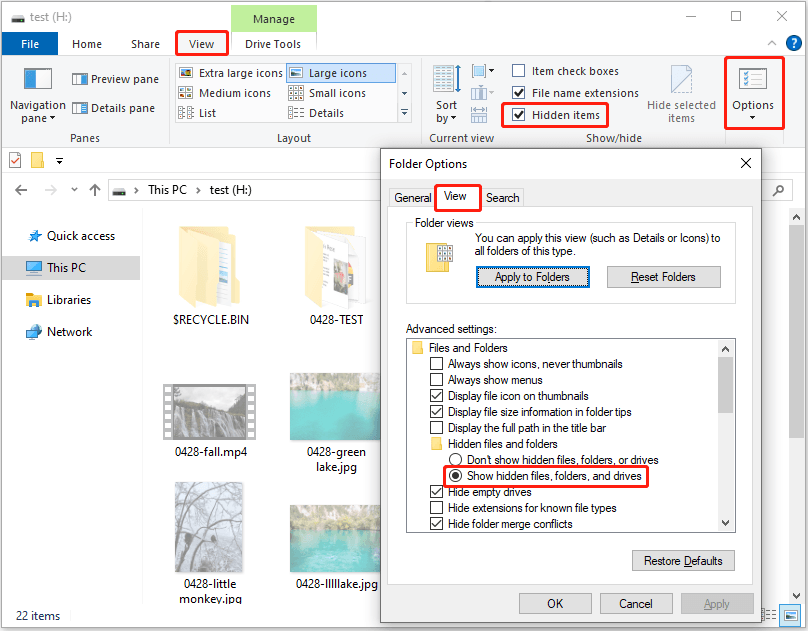Viewport: 808px width, 631px height.
Task: Check Always show icons, never thumbnails
Action: (x=436, y=364)
